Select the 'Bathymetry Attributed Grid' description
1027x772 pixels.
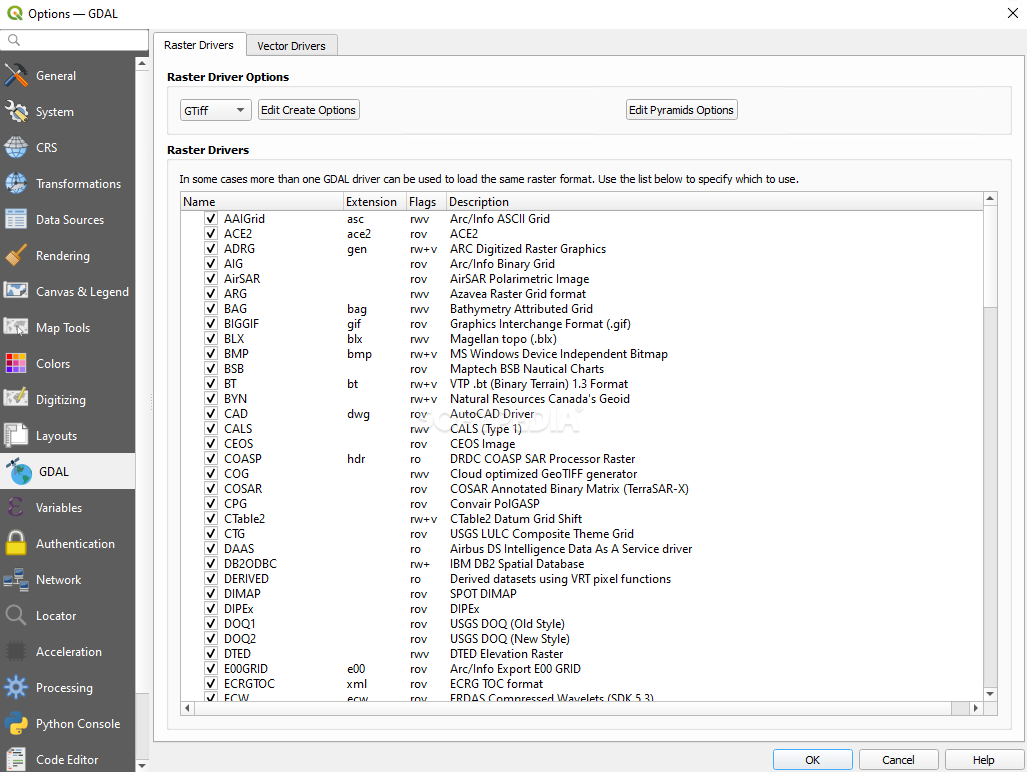tap(521, 308)
